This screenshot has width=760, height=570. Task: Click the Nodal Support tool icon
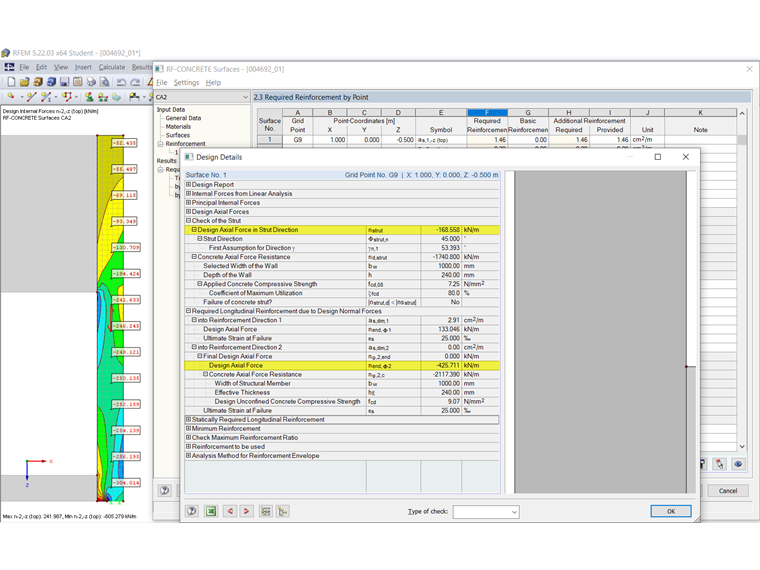[89, 97]
